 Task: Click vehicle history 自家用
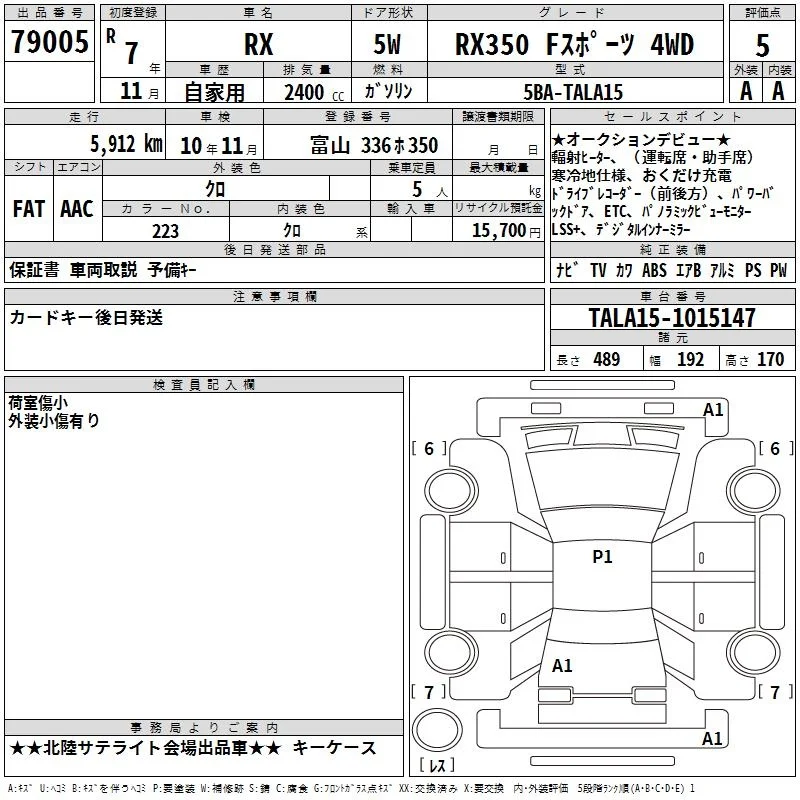(214, 92)
